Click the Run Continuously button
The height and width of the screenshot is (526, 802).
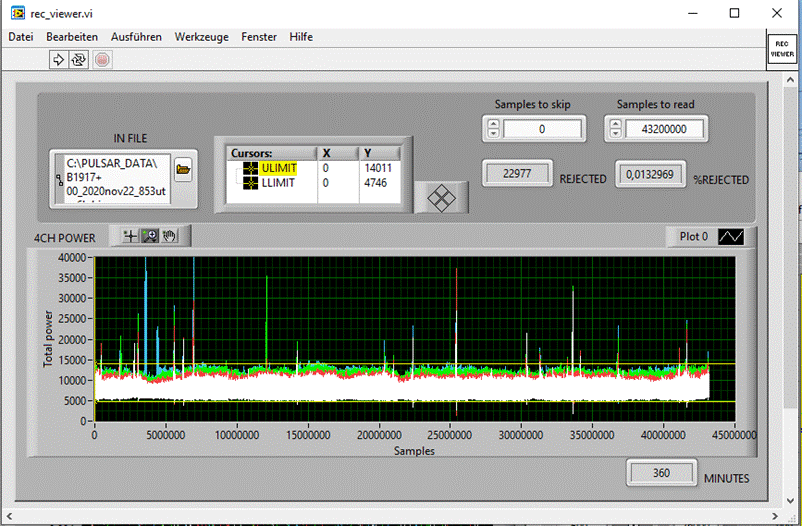point(79,60)
